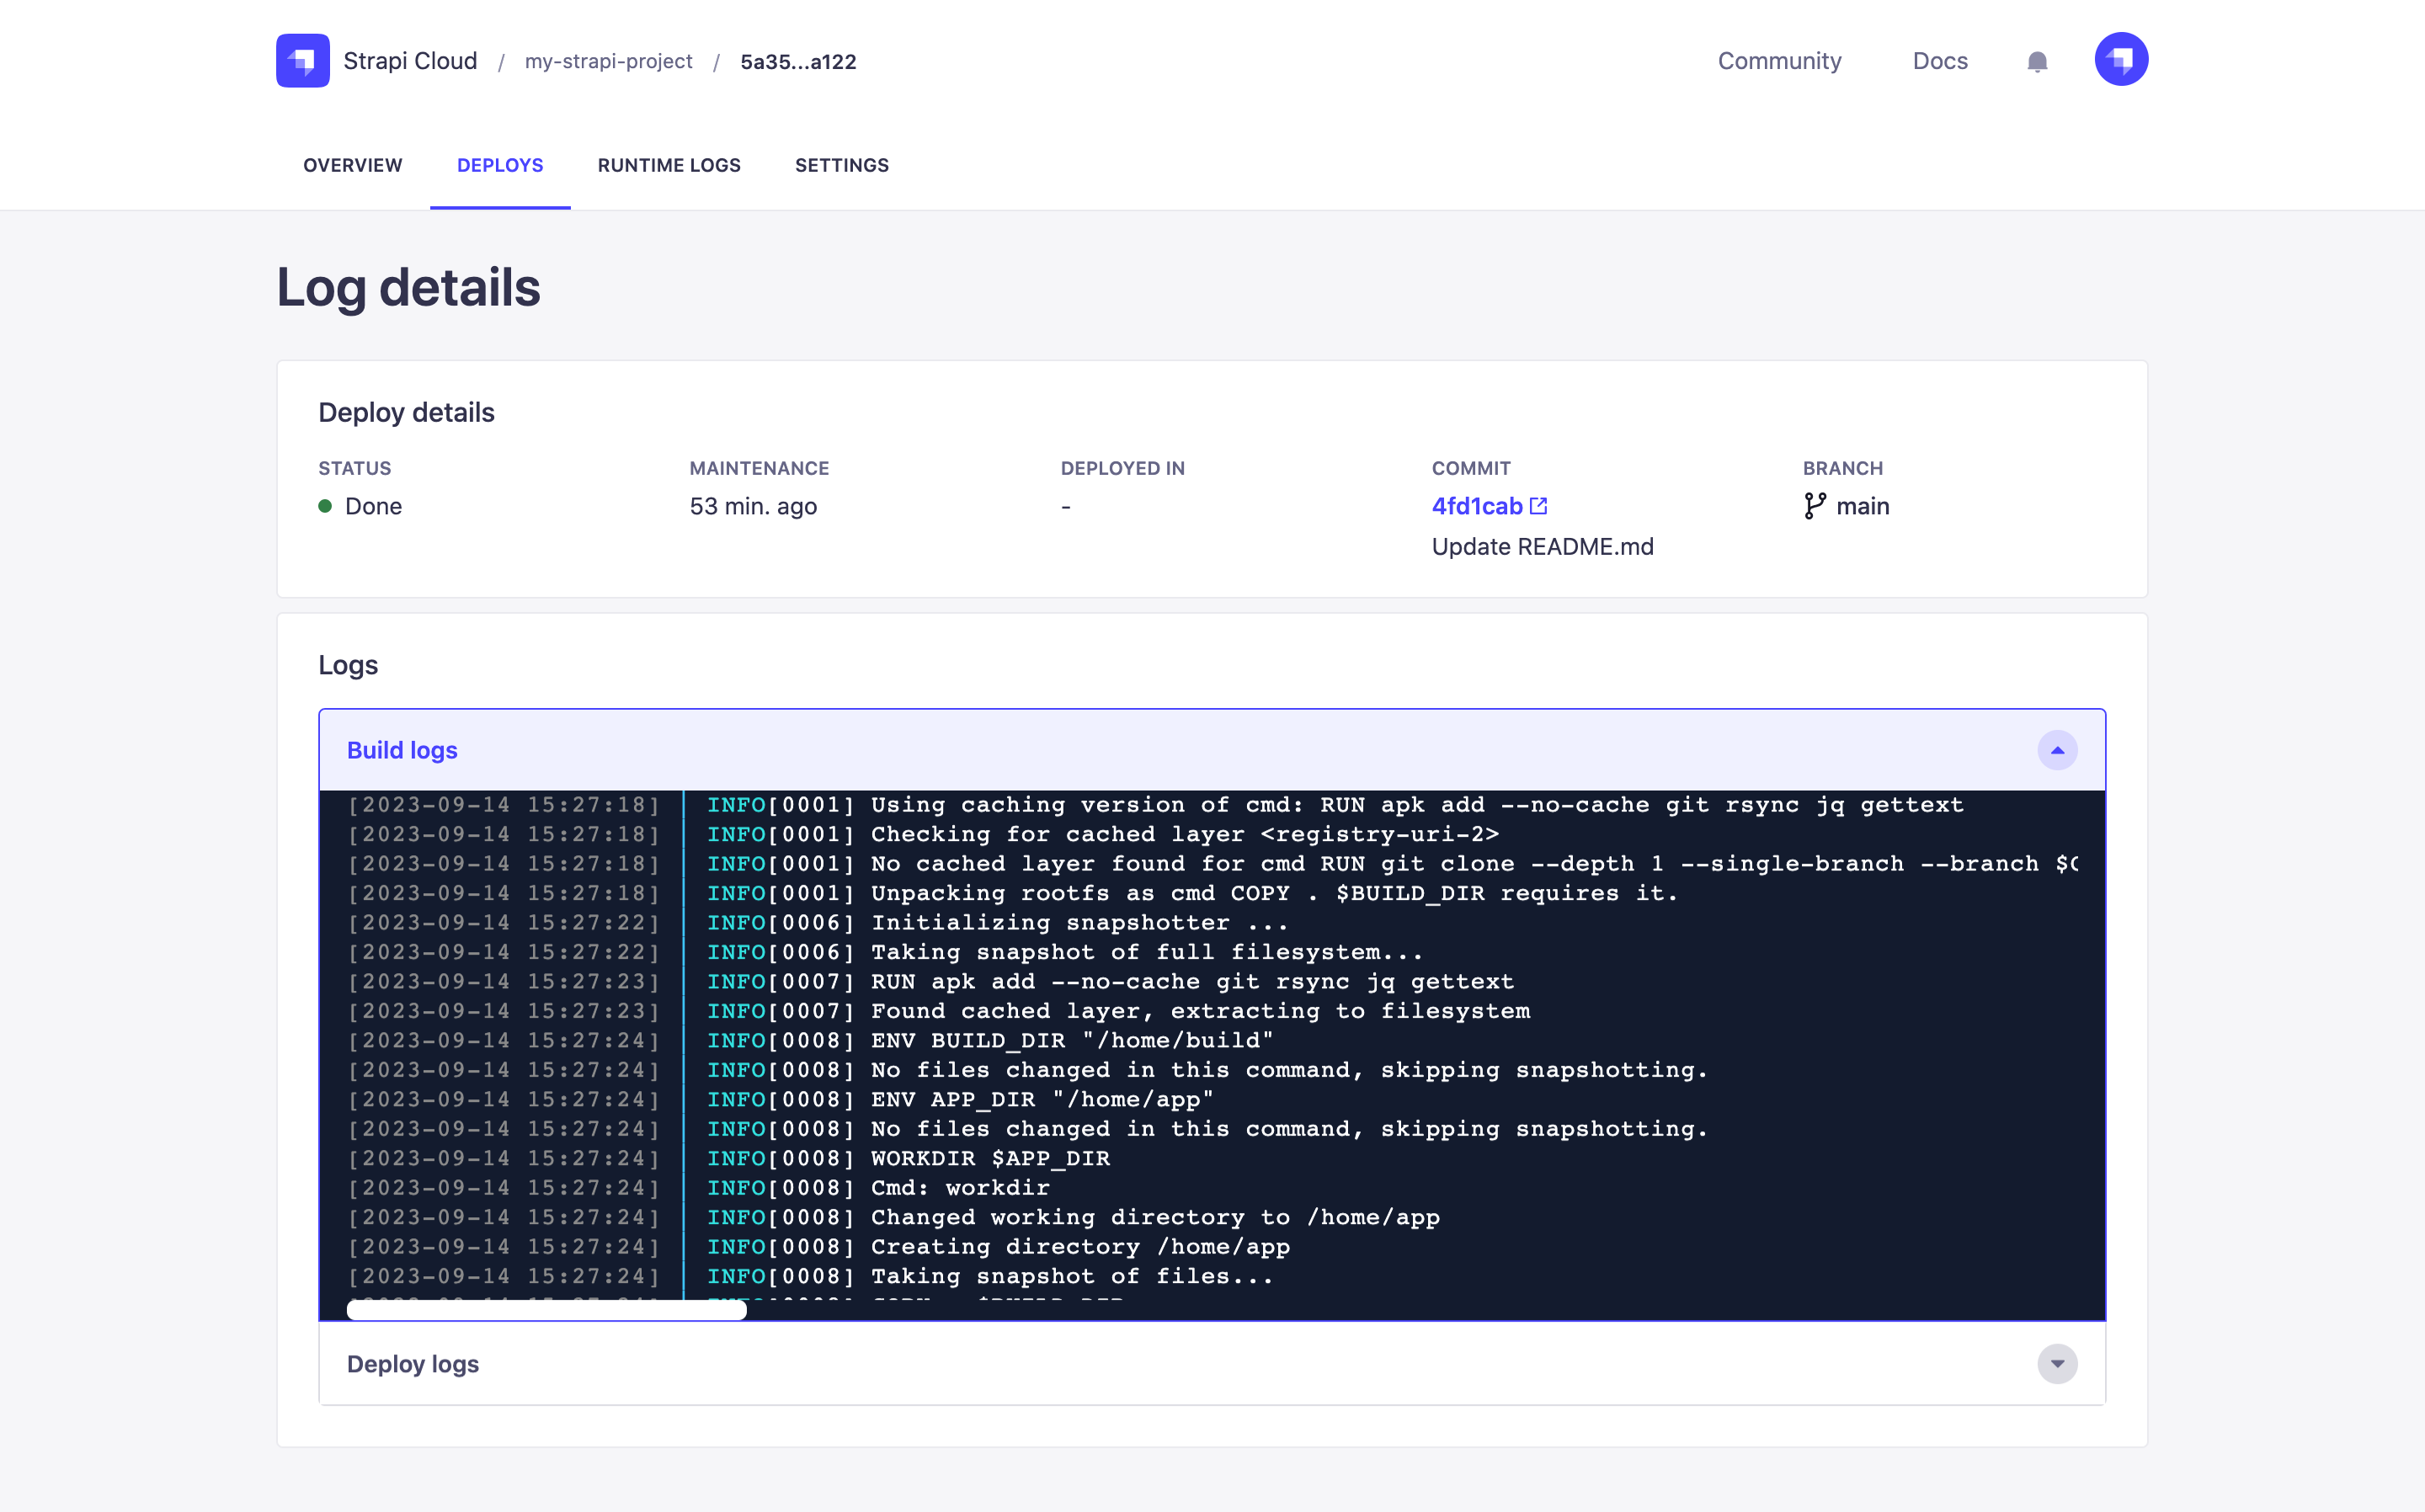The height and width of the screenshot is (1512, 2425).
Task: Open the Docs link
Action: point(1939,61)
